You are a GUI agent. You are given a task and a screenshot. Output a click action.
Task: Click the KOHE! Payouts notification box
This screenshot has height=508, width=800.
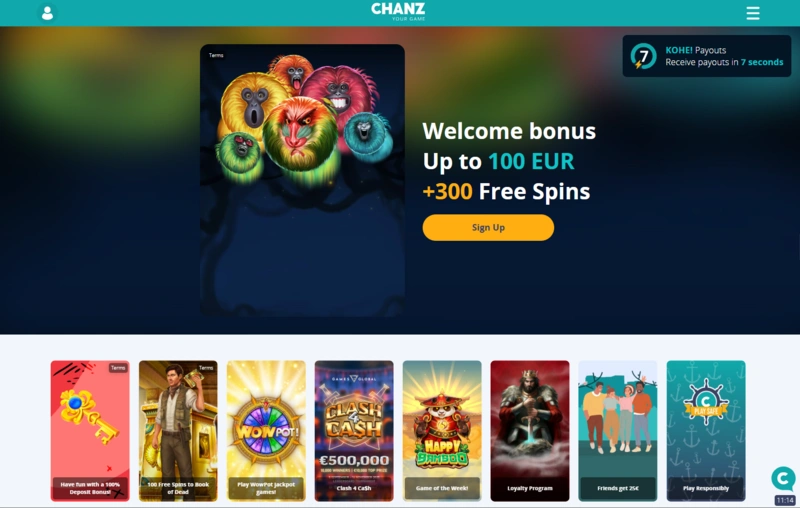click(x=707, y=56)
